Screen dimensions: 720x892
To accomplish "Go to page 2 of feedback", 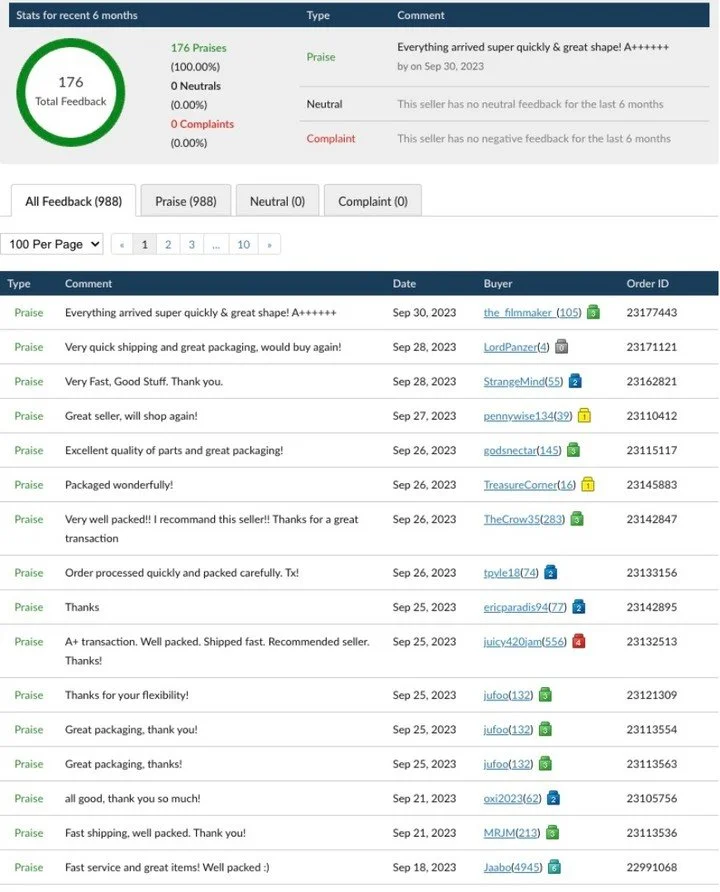I will pos(168,245).
